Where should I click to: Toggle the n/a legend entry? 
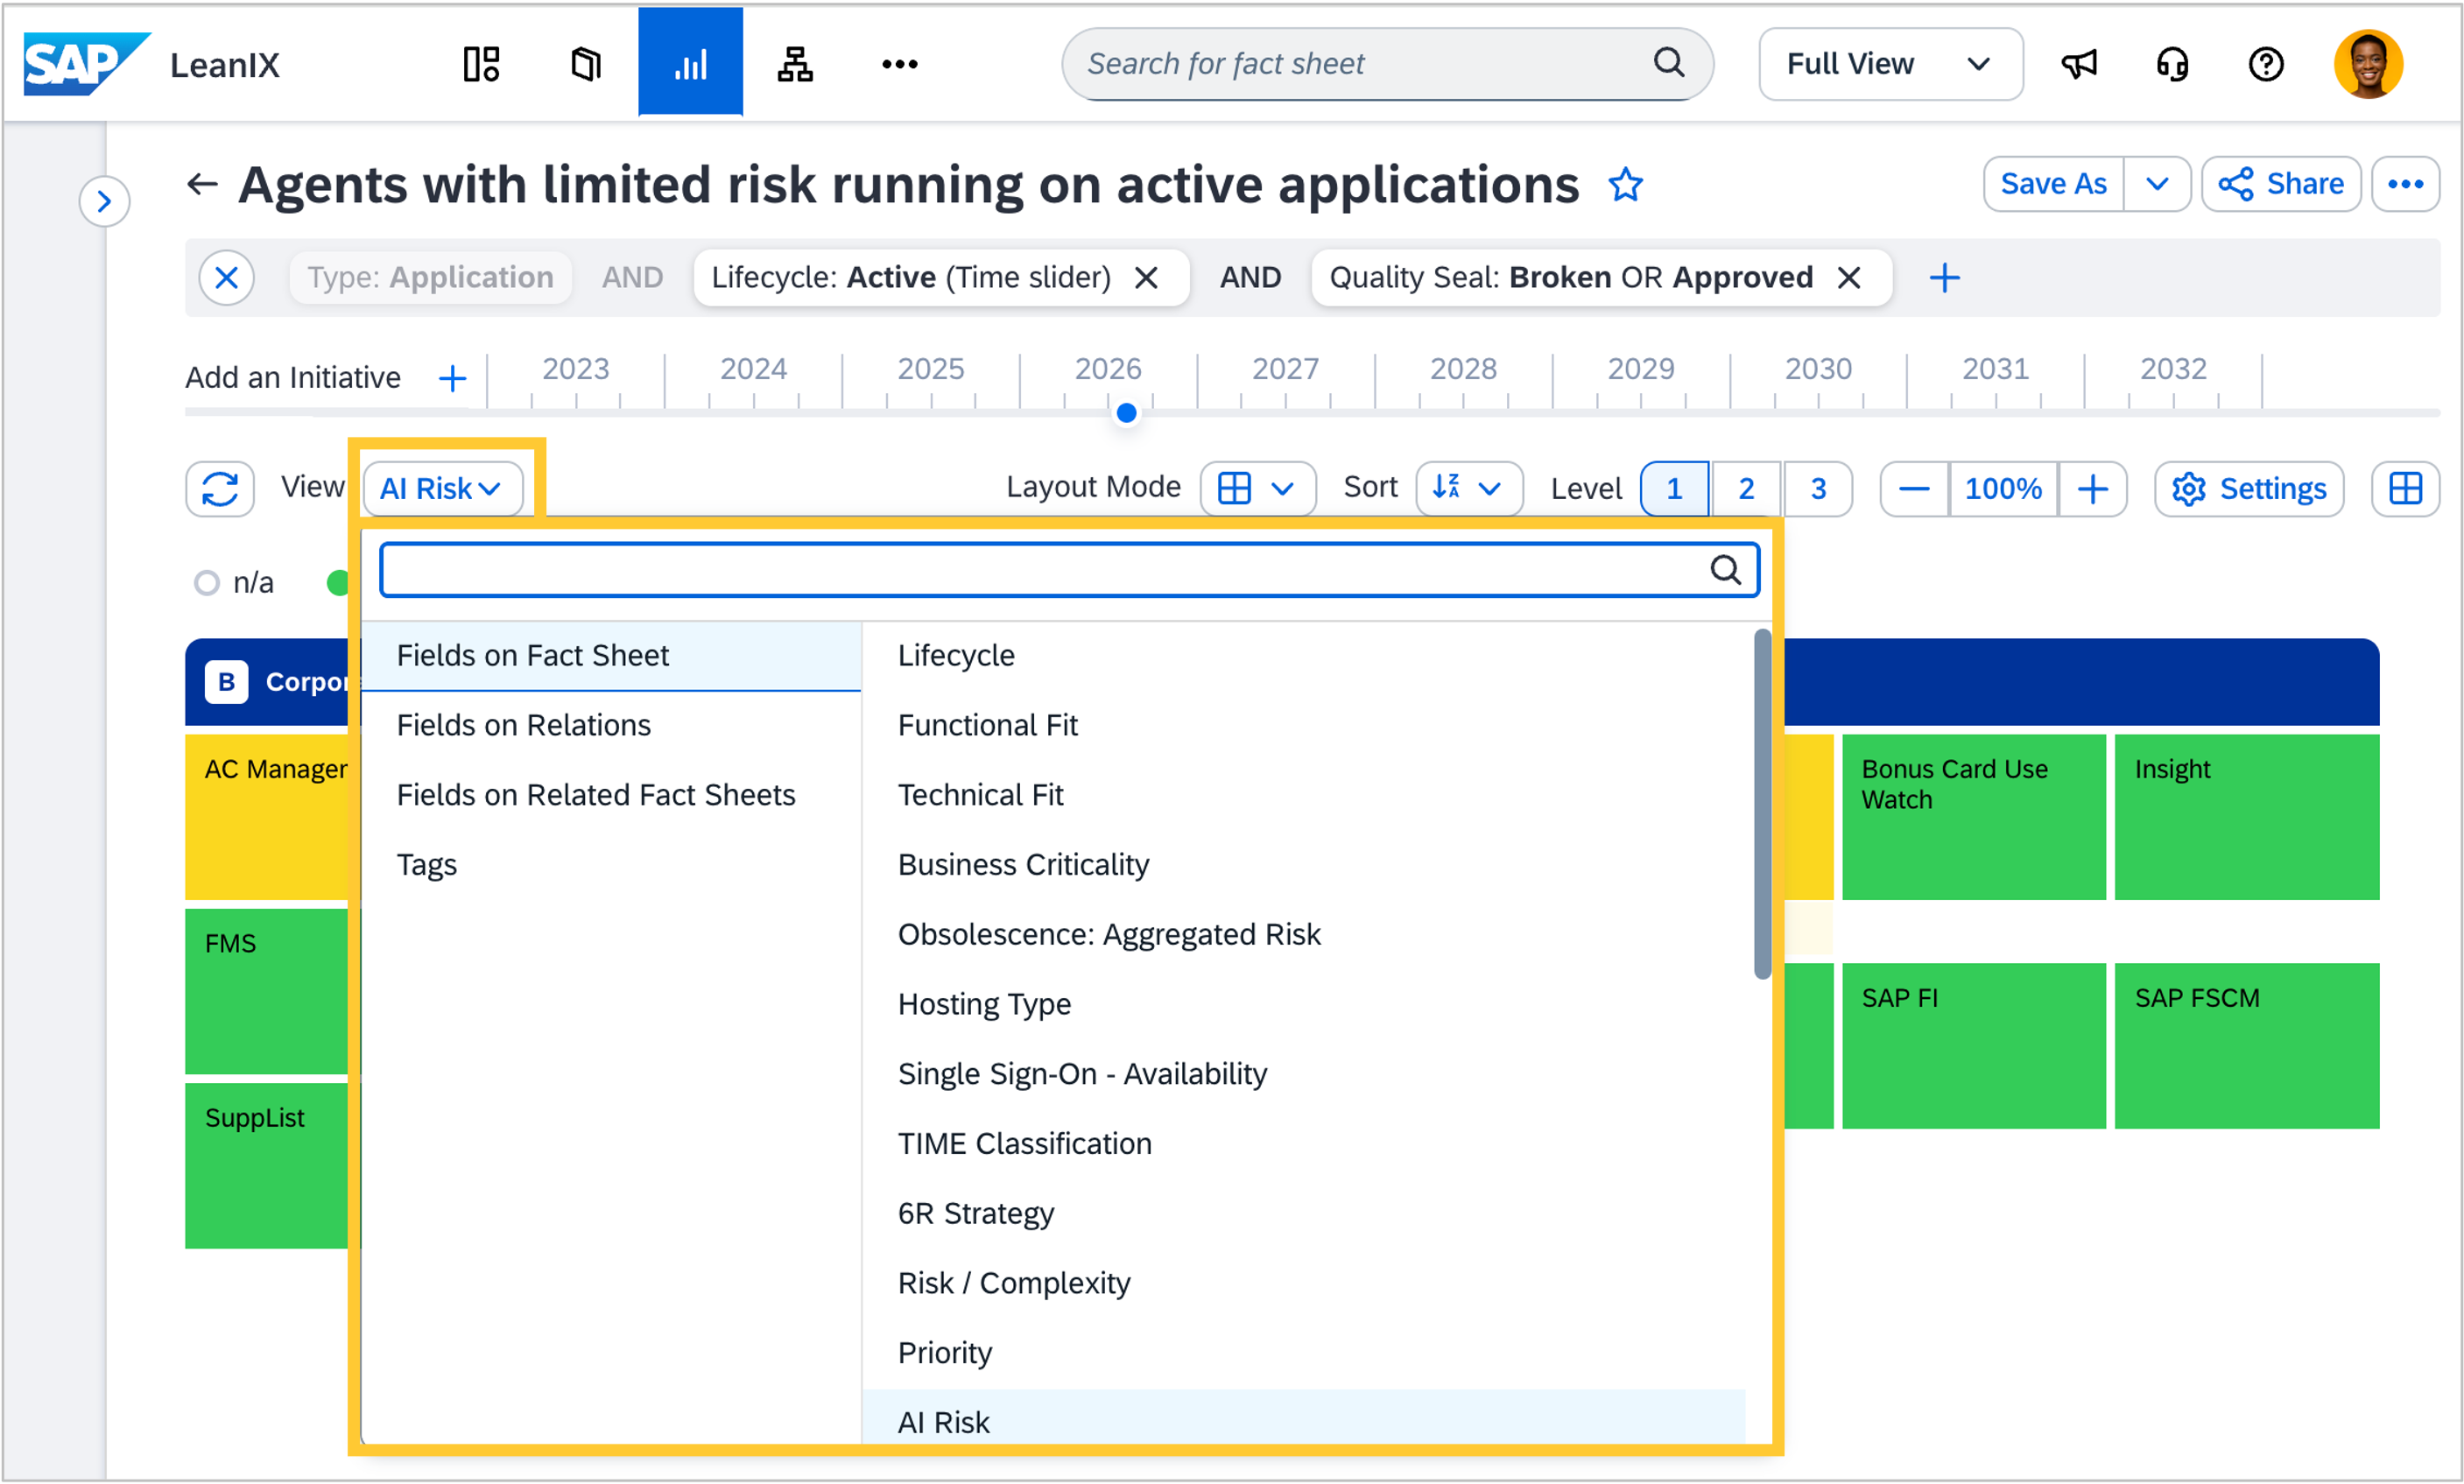(x=234, y=582)
